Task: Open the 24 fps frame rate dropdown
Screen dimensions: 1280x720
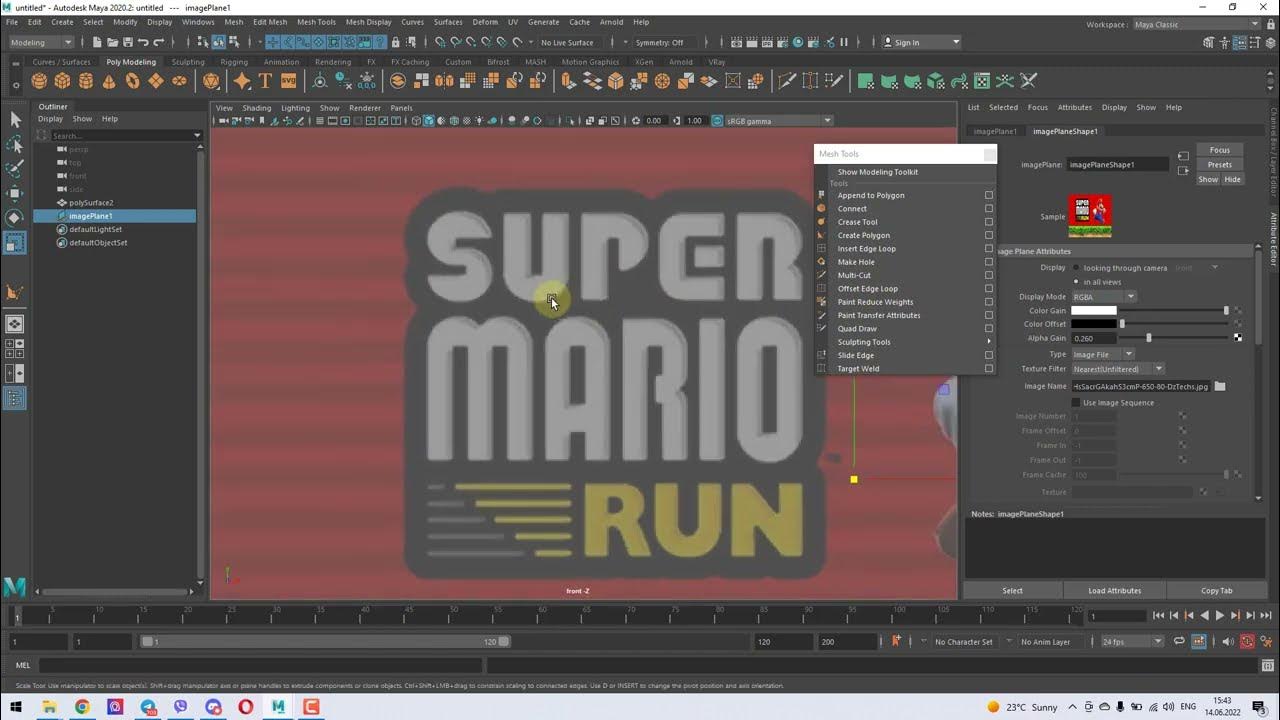Action: pyautogui.click(x=1132, y=641)
